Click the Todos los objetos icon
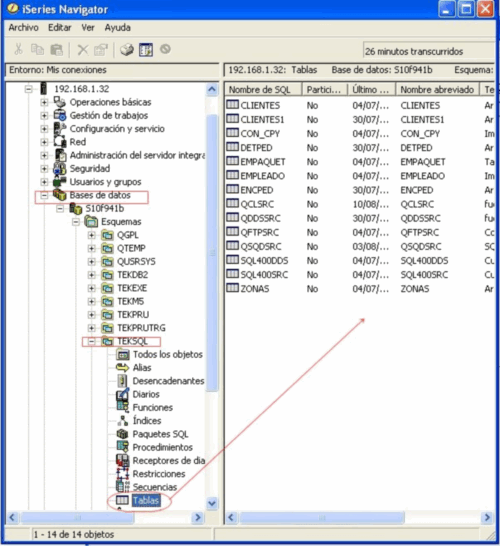 point(123,354)
